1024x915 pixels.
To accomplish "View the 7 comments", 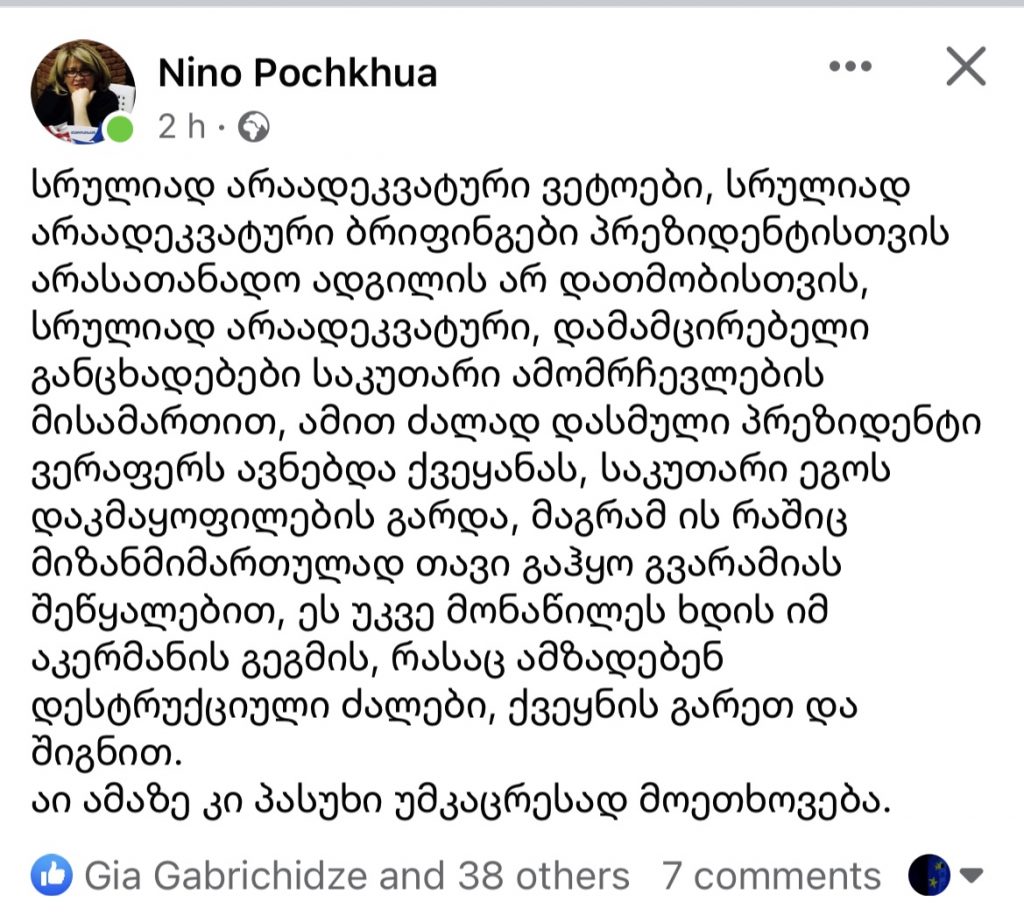I will [x=771, y=876].
